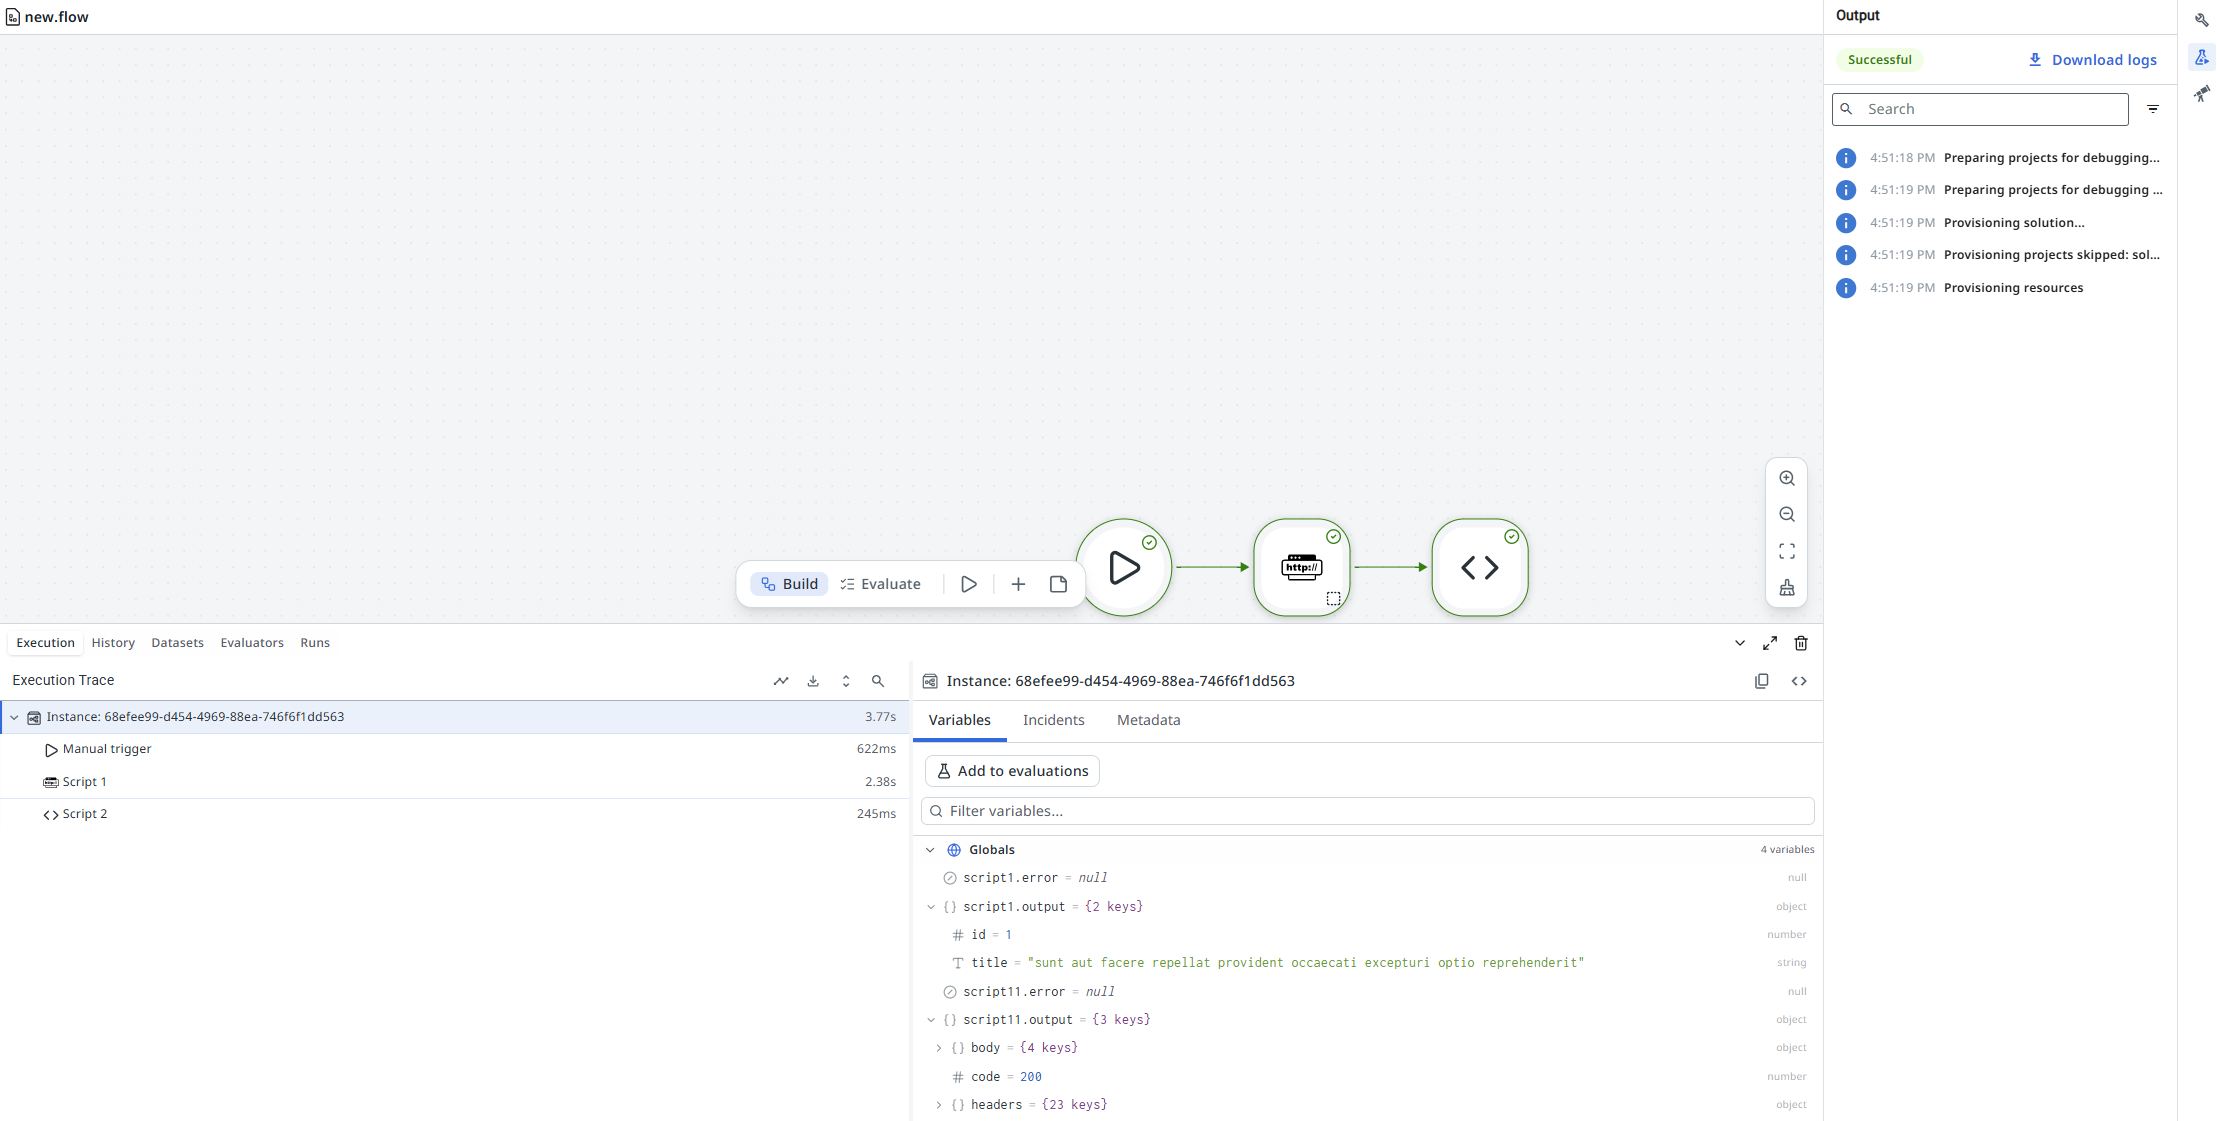Click the id = 1 variable row
The width and height of the screenshot is (2217, 1121).
point(1367,935)
